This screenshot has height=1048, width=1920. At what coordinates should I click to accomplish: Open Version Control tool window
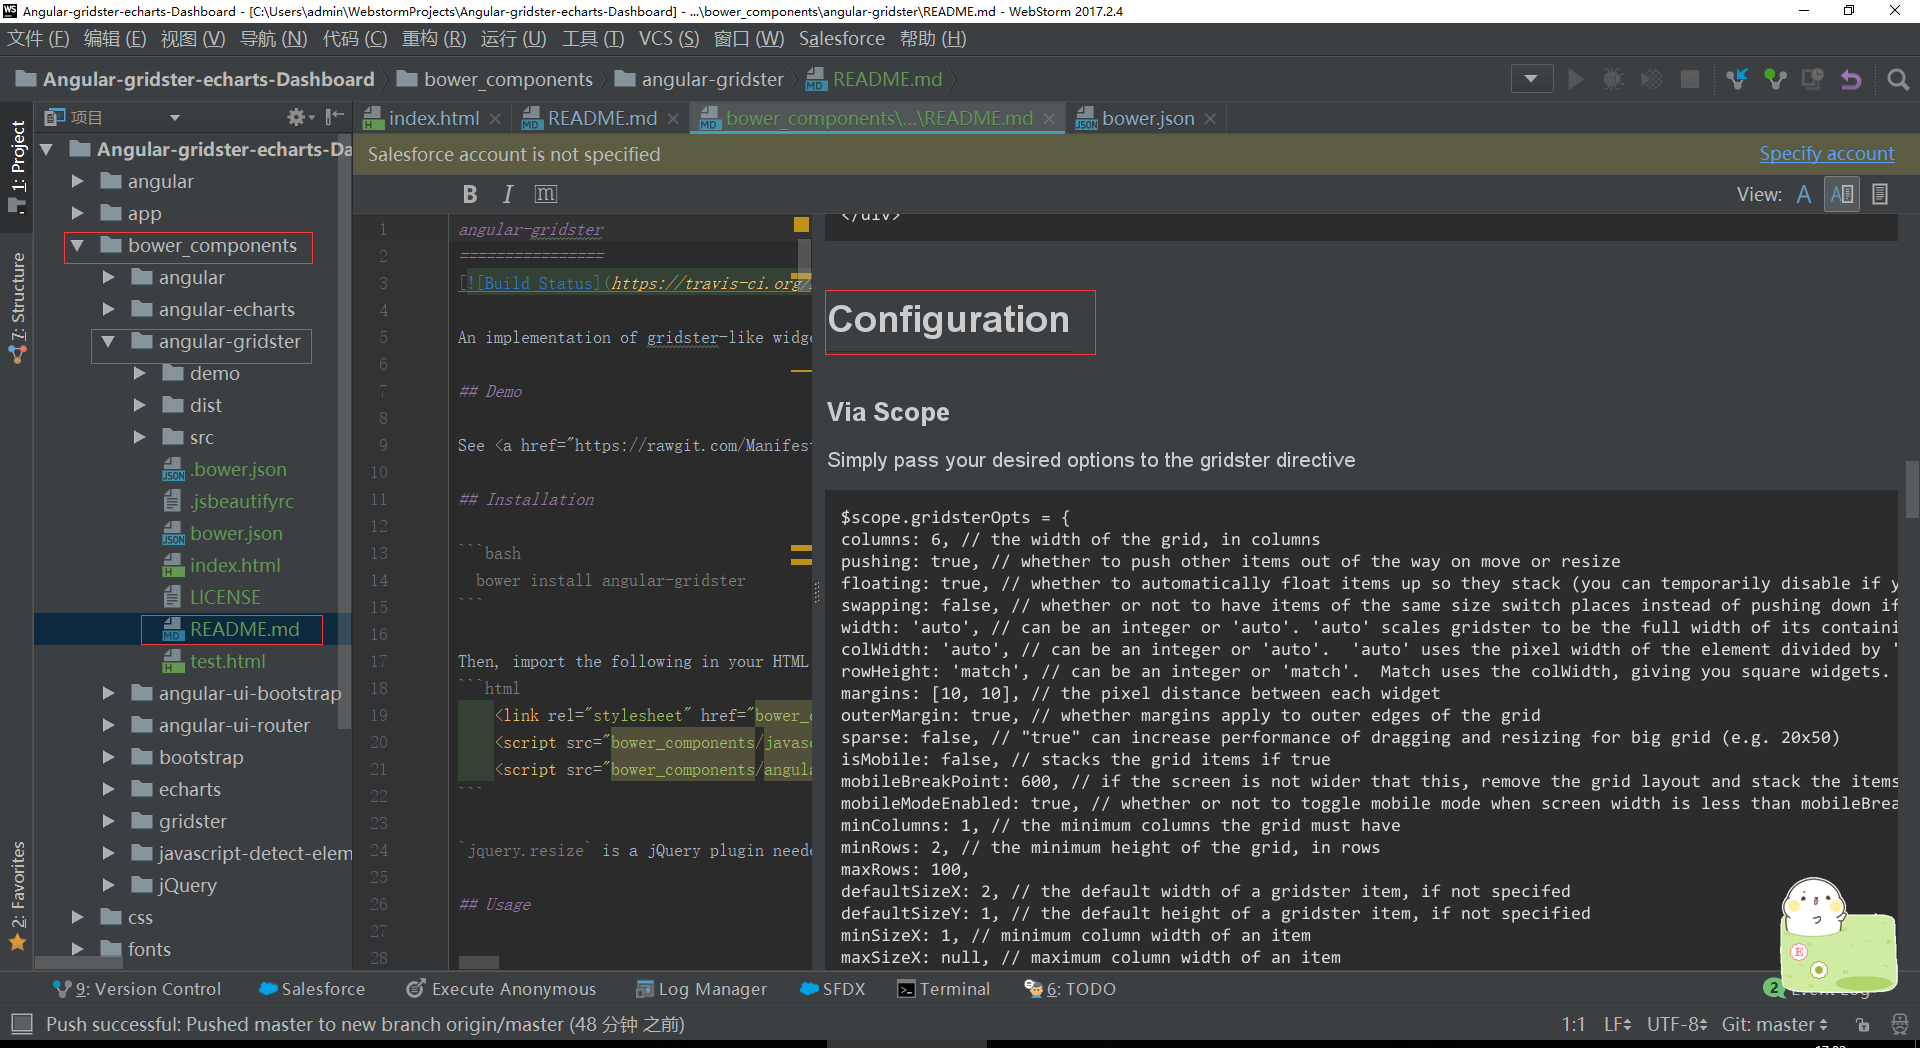pyautogui.click(x=137, y=989)
